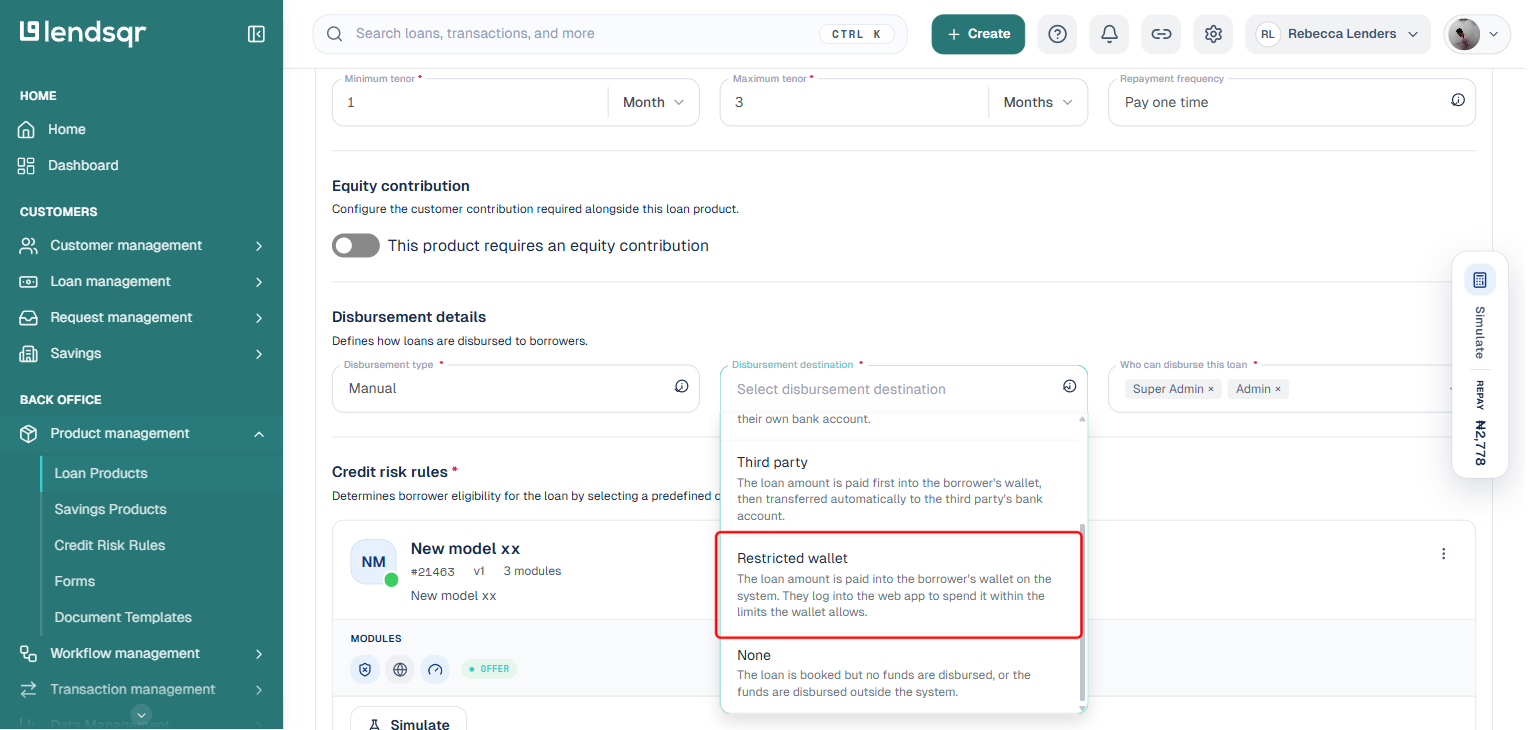1535x730 pixels.
Task: Click the dropdown list scrollbar
Action: pyautogui.click(x=1081, y=610)
